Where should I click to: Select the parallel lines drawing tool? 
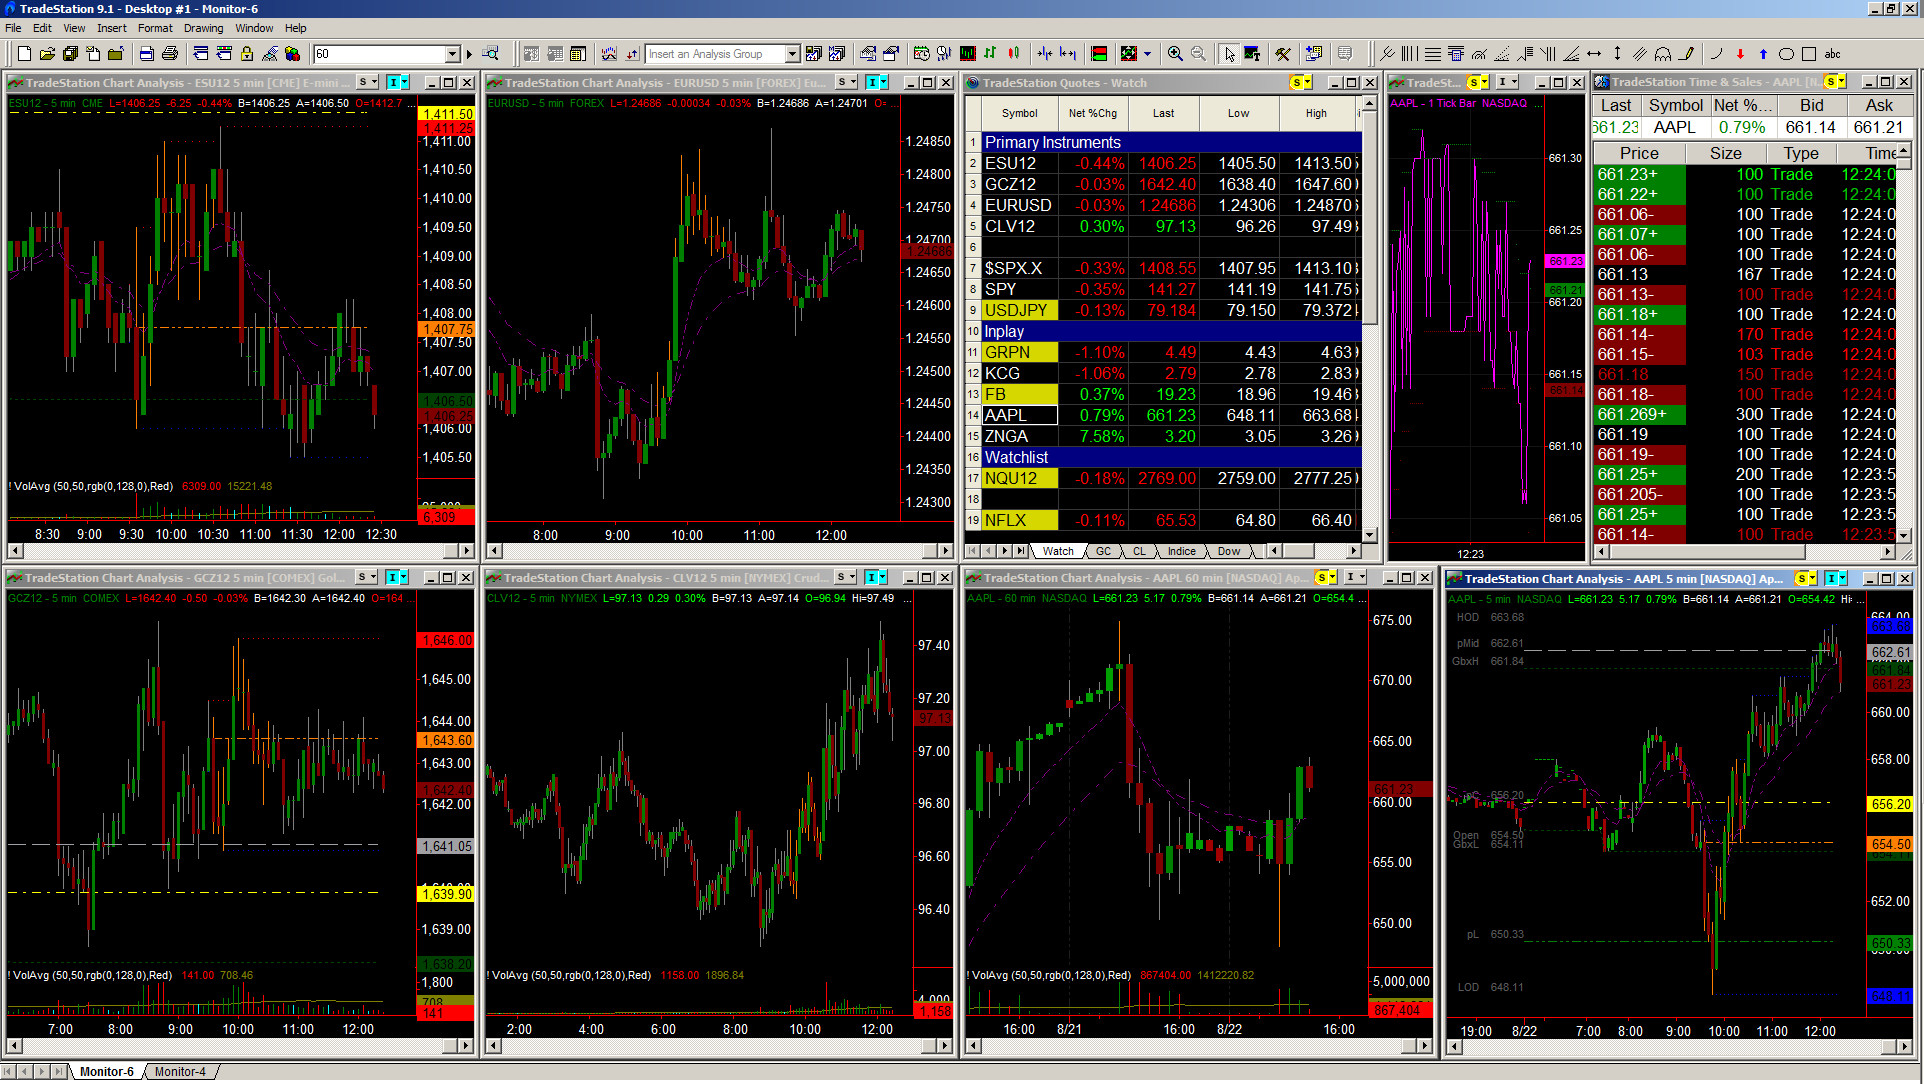(1640, 54)
